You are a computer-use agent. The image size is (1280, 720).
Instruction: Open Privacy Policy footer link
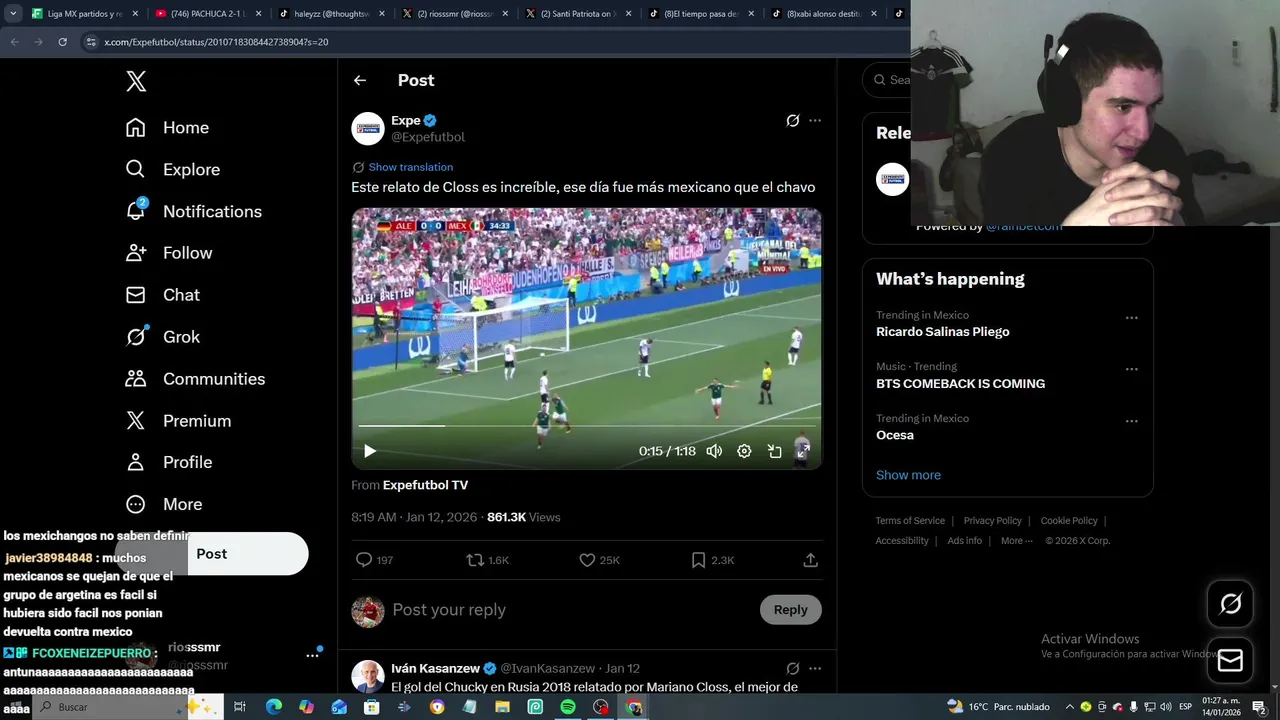pyautogui.click(x=992, y=521)
